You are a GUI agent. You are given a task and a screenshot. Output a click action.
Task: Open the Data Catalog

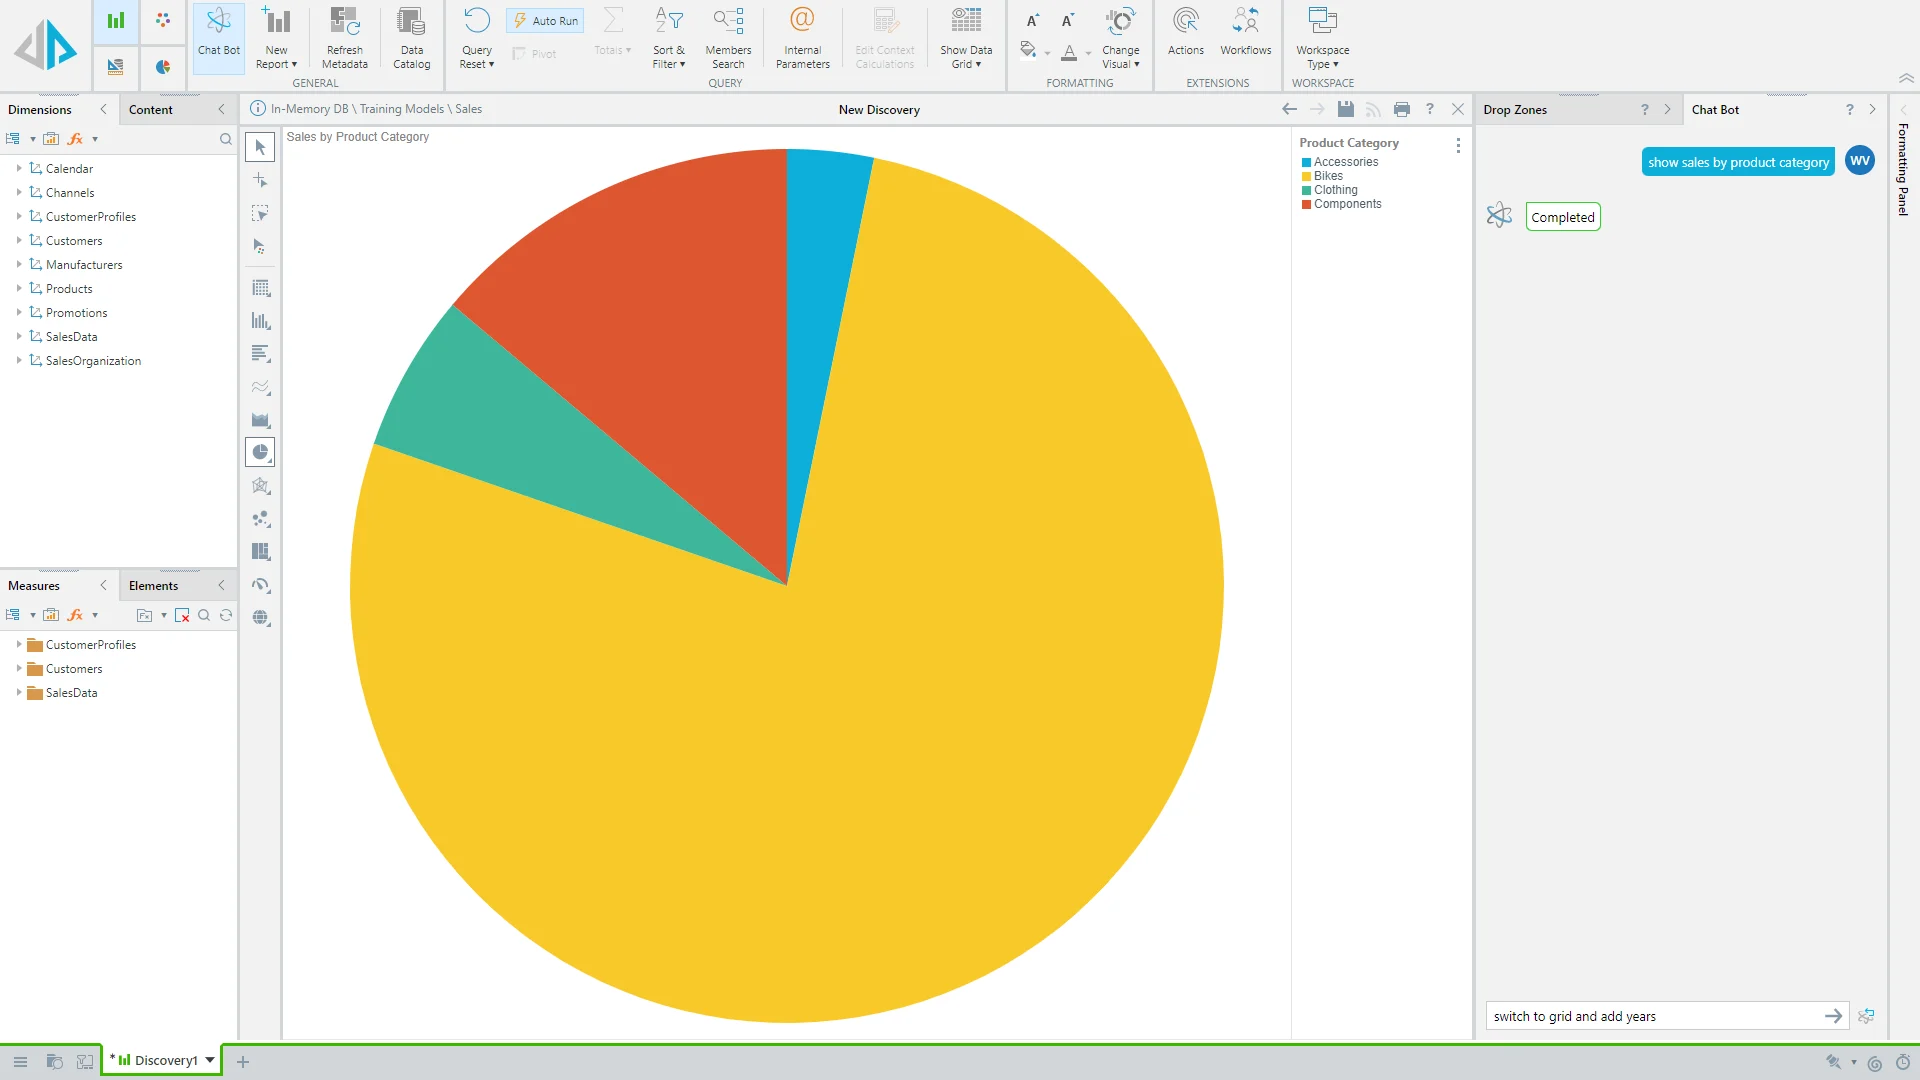(x=411, y=37)
